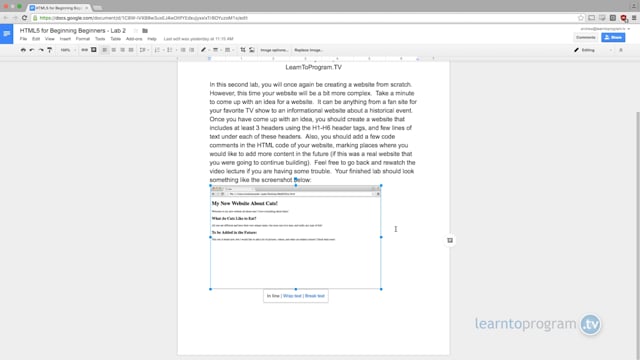
Task: Select Break text image option
Action: coord(315,296)
